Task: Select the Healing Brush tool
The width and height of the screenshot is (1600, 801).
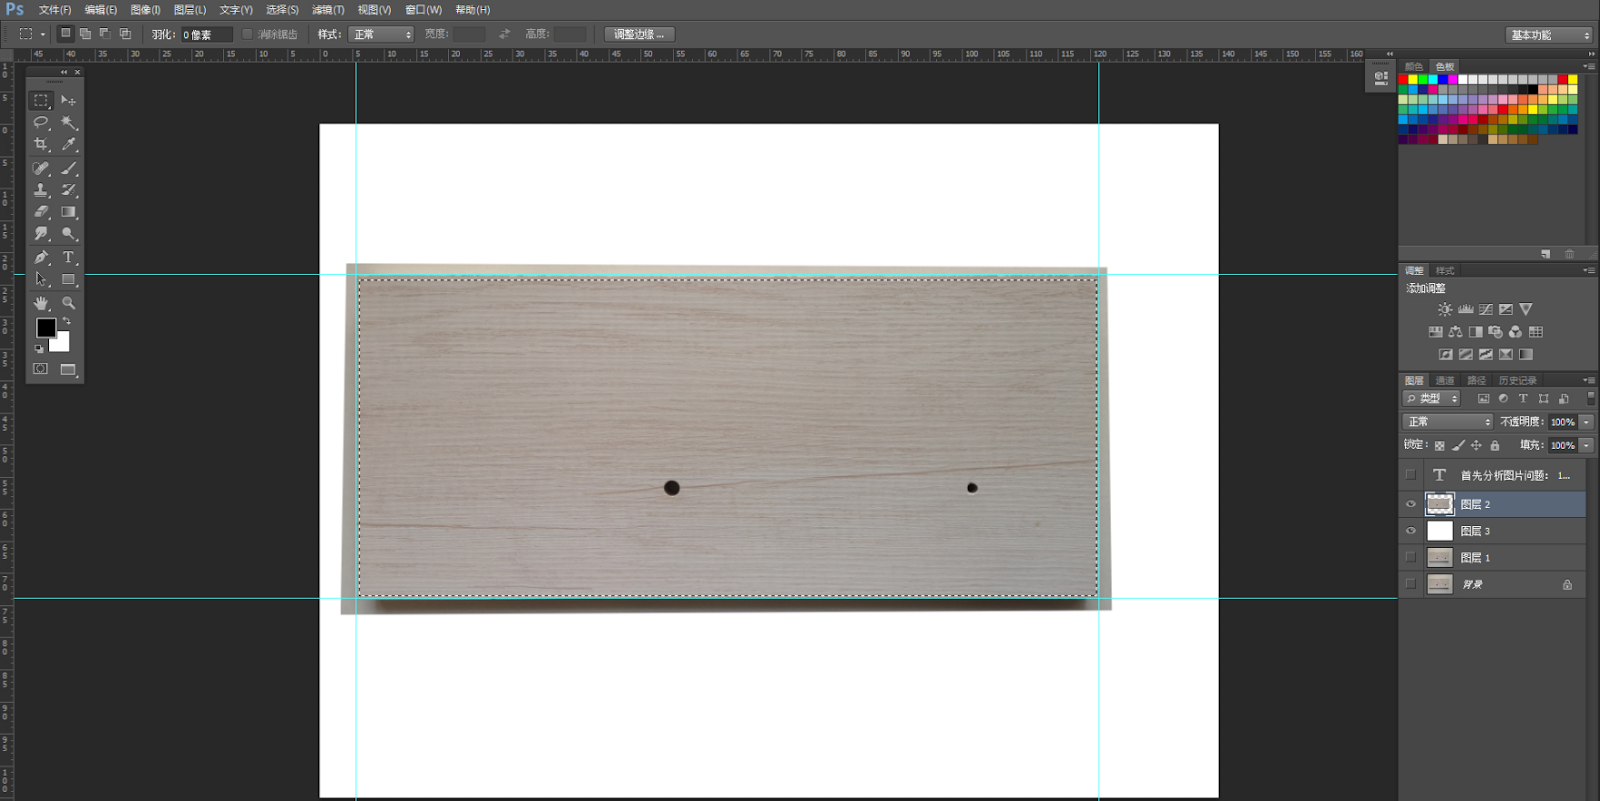Action: [41, 168]
